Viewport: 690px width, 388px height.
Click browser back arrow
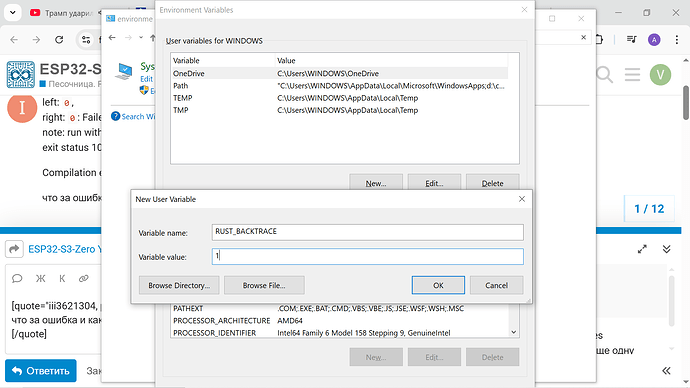[x=14, y=40]
